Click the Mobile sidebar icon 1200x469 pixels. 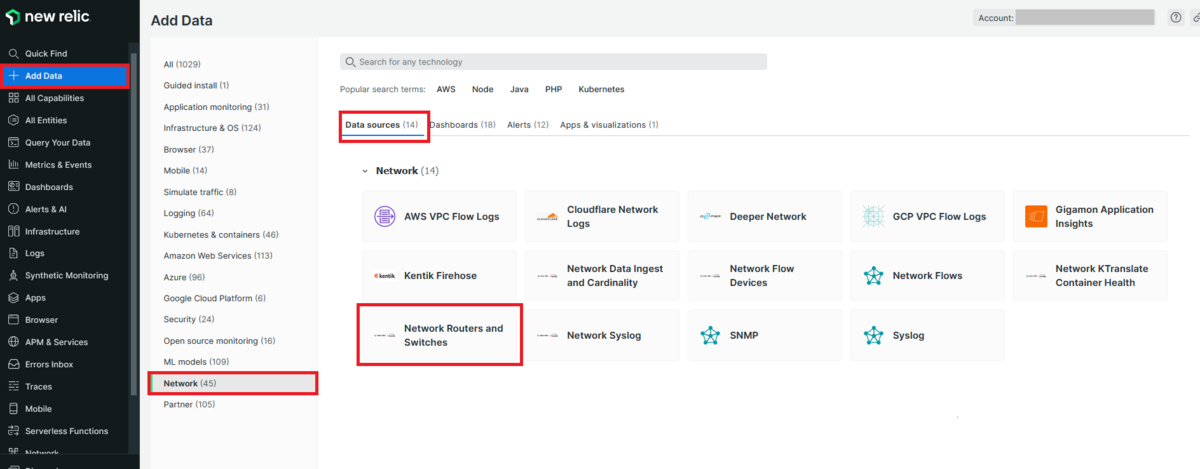(x=13, y=408)
